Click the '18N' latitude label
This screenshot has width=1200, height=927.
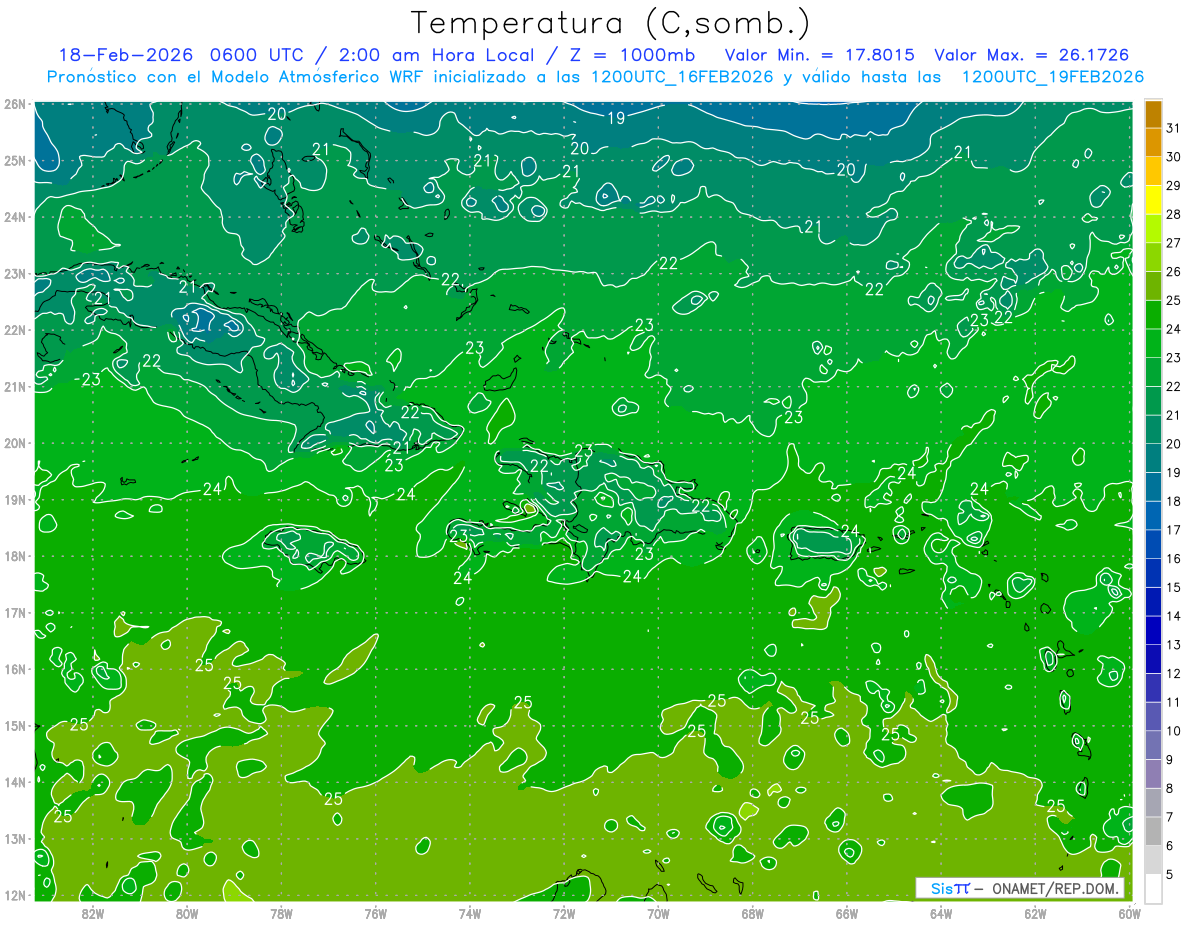point(15,555)
